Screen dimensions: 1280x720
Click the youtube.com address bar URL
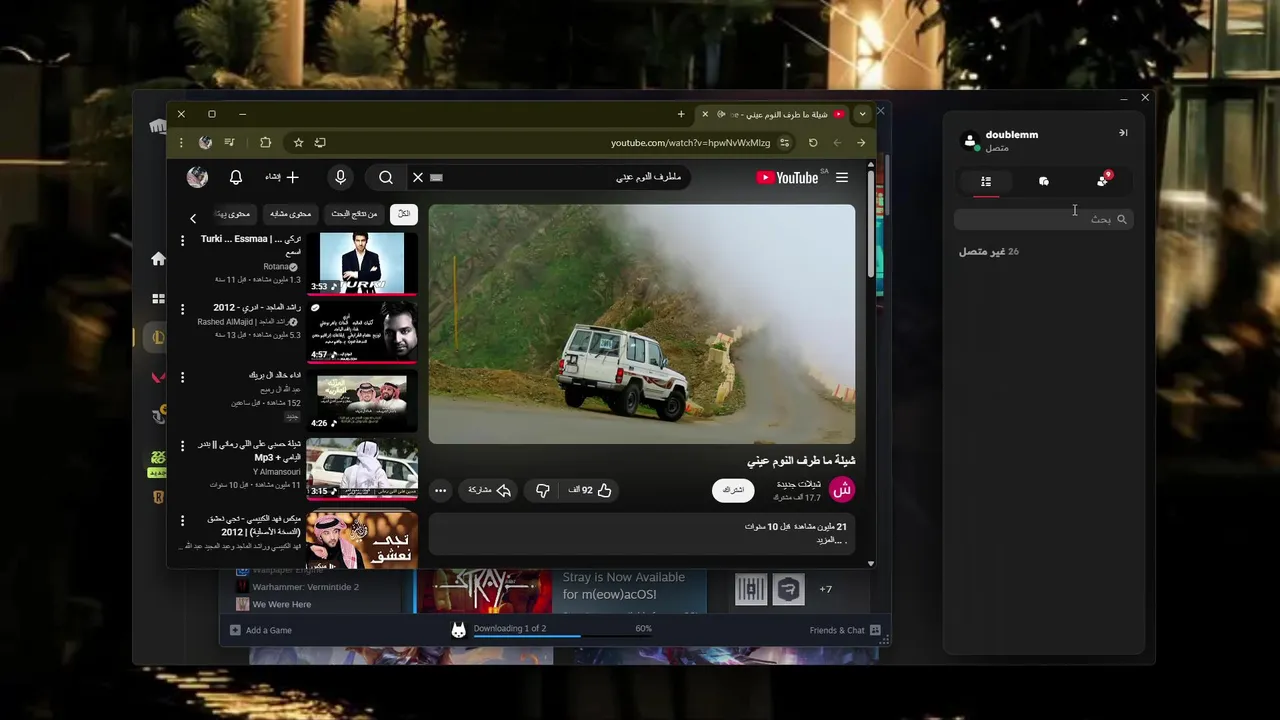pos(690,143)
